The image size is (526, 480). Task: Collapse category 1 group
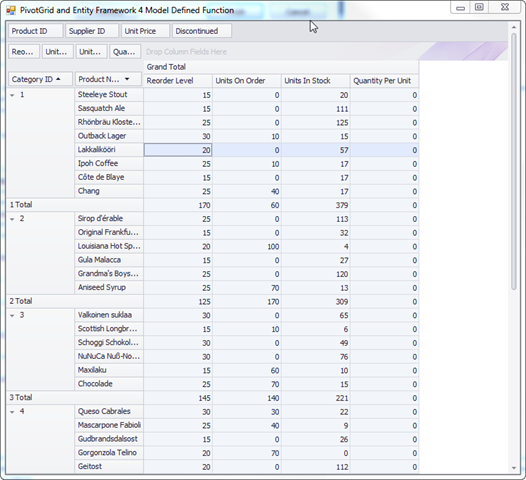click(x=12, y=95)
